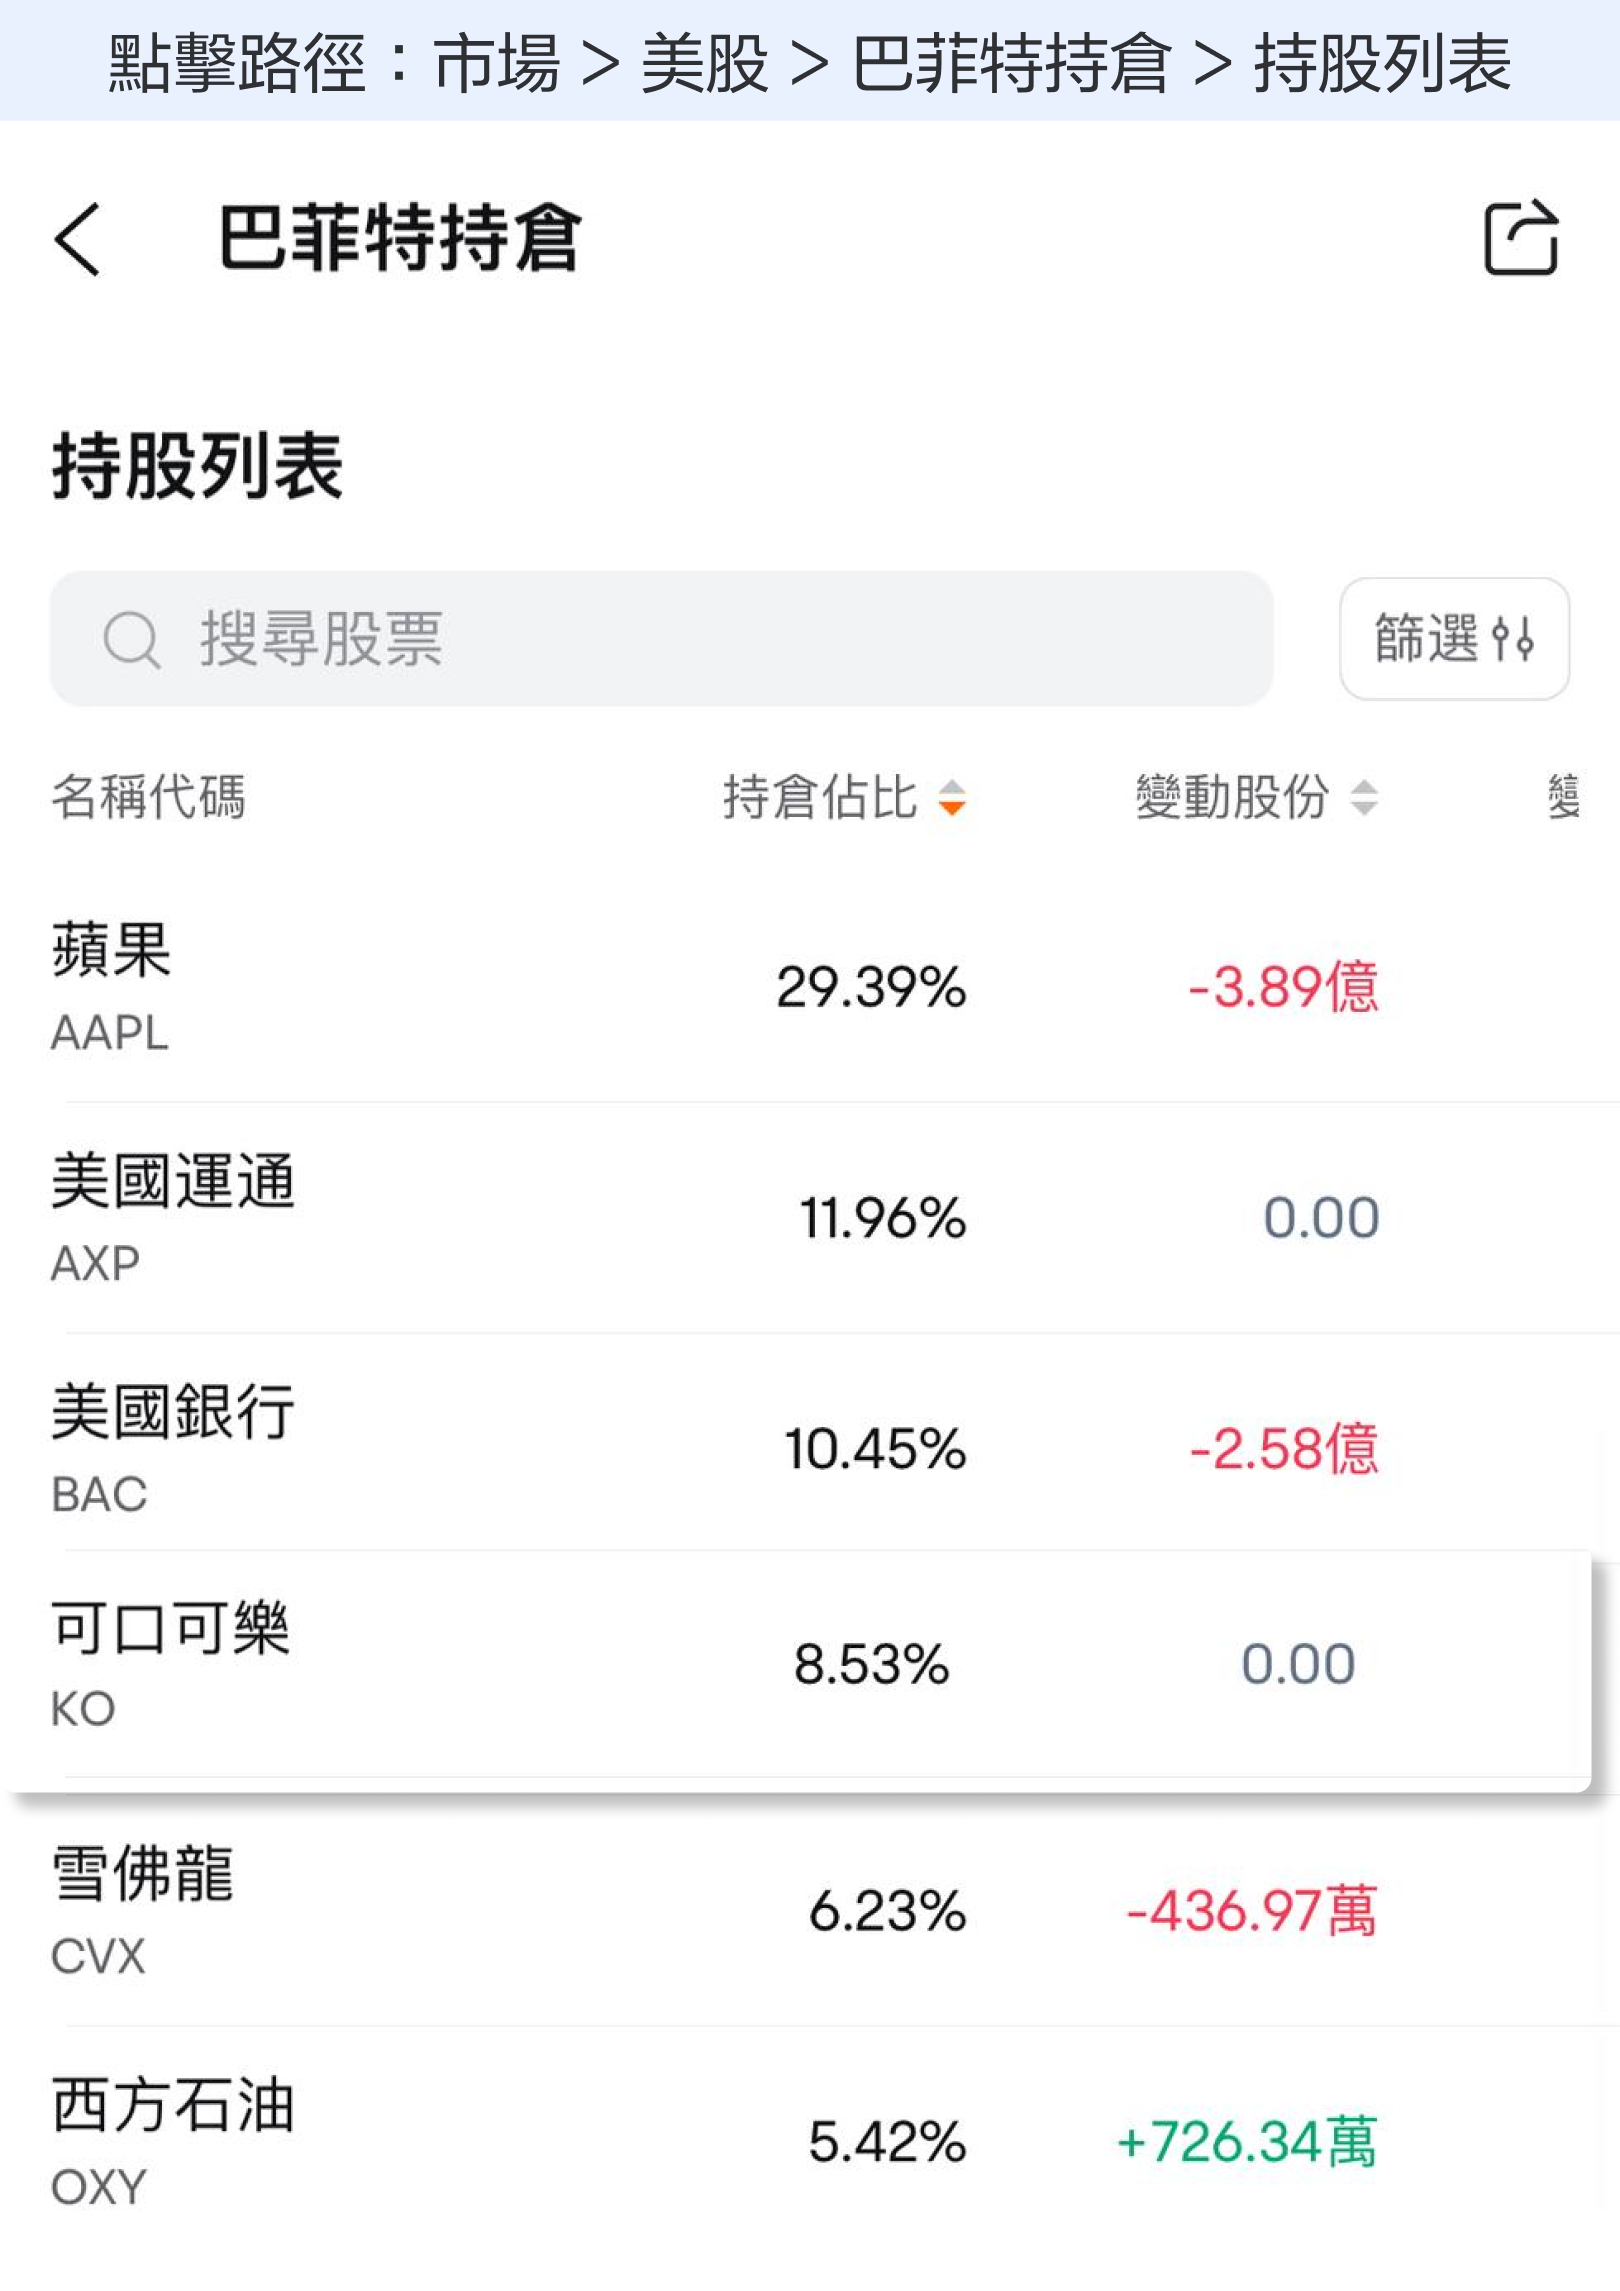The width and height of the screenshot is (1620, 2291).
Task: View 西方石油 OXY stock details
Action: coord(172,2142)
